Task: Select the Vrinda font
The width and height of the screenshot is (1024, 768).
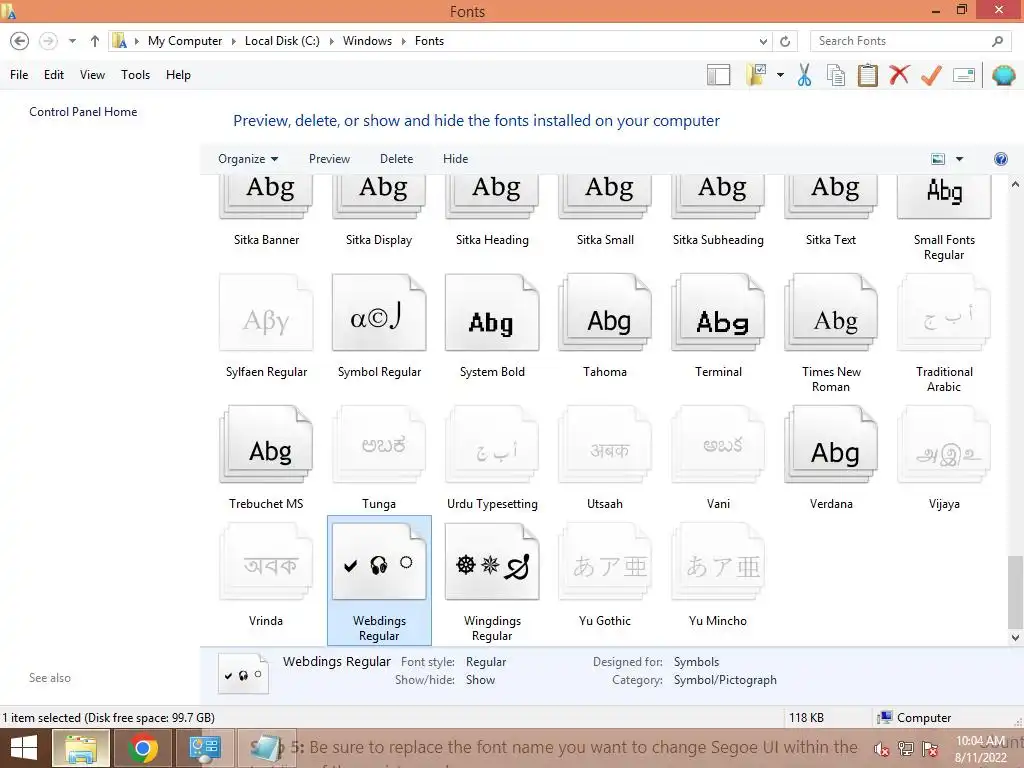Action: tap(266, 575)
